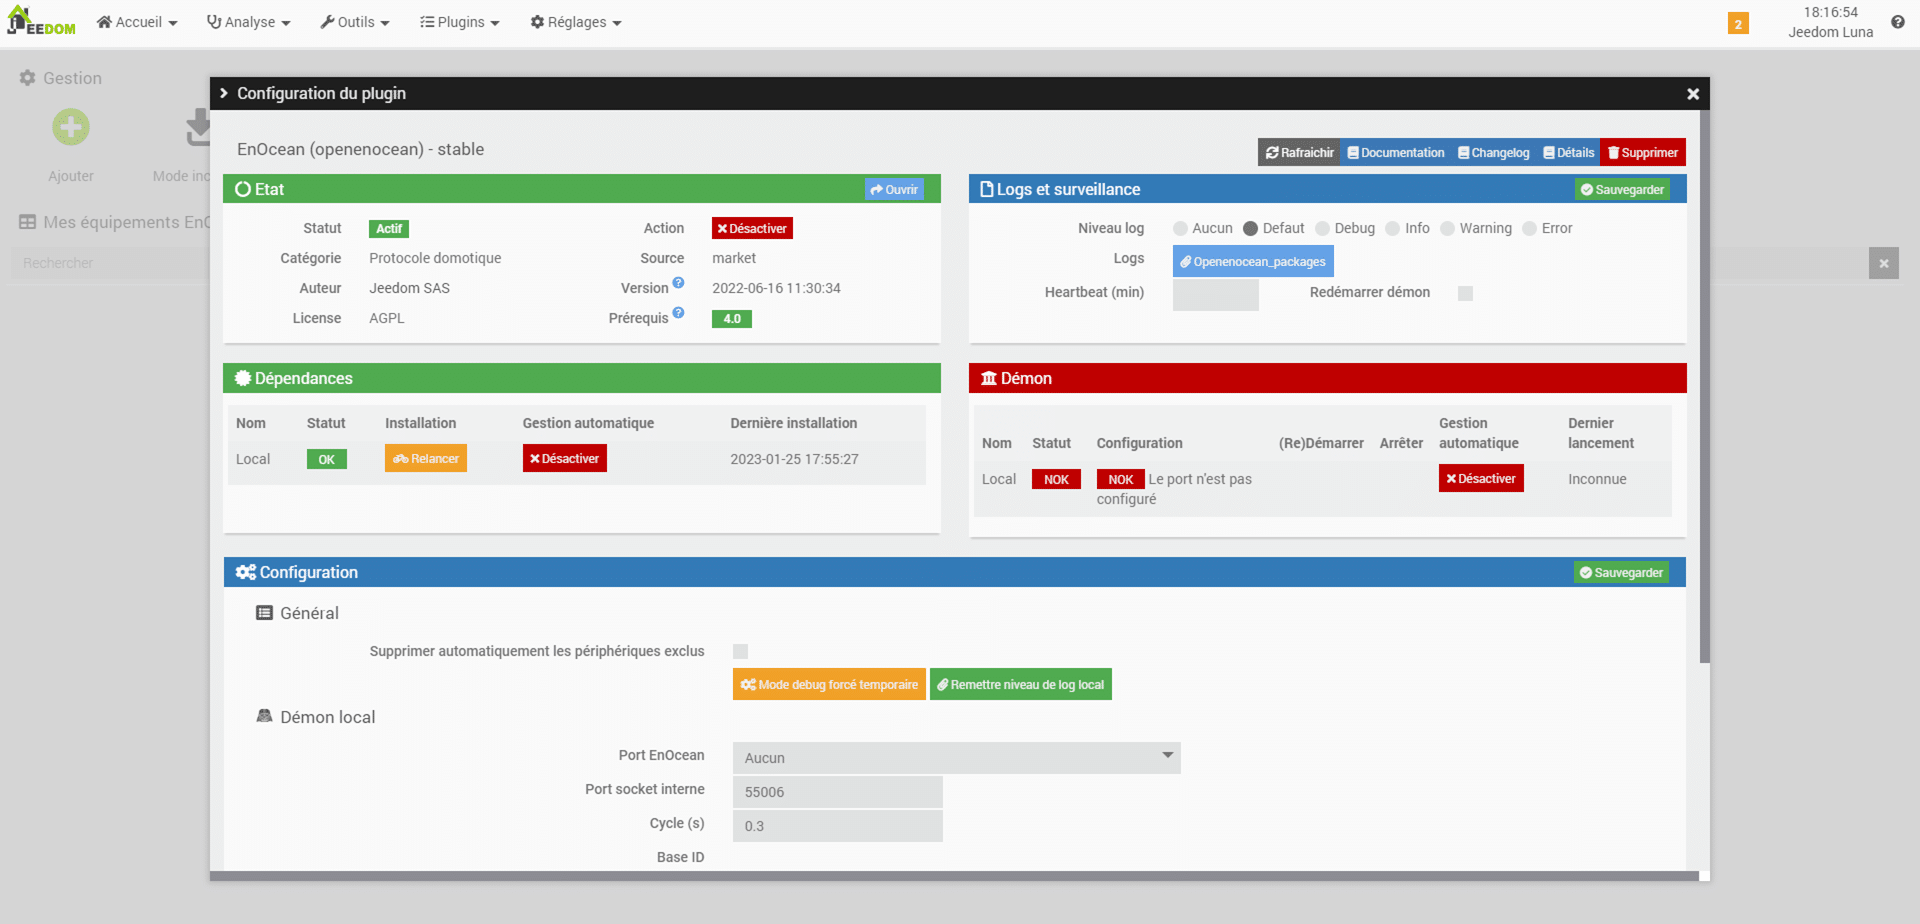Click the '2023-01-25 17:55:27' installation date
Viewport: 1920px width, 924px height.
(x=794, y=459)
